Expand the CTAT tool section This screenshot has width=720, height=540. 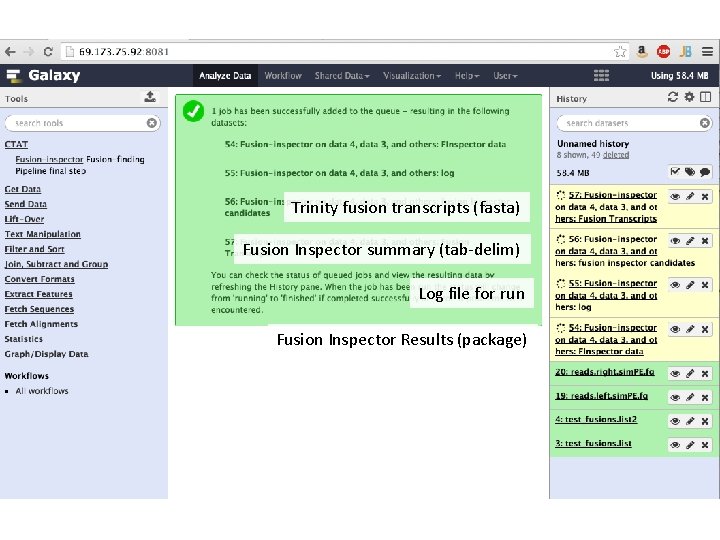click(x=16, y=144)
